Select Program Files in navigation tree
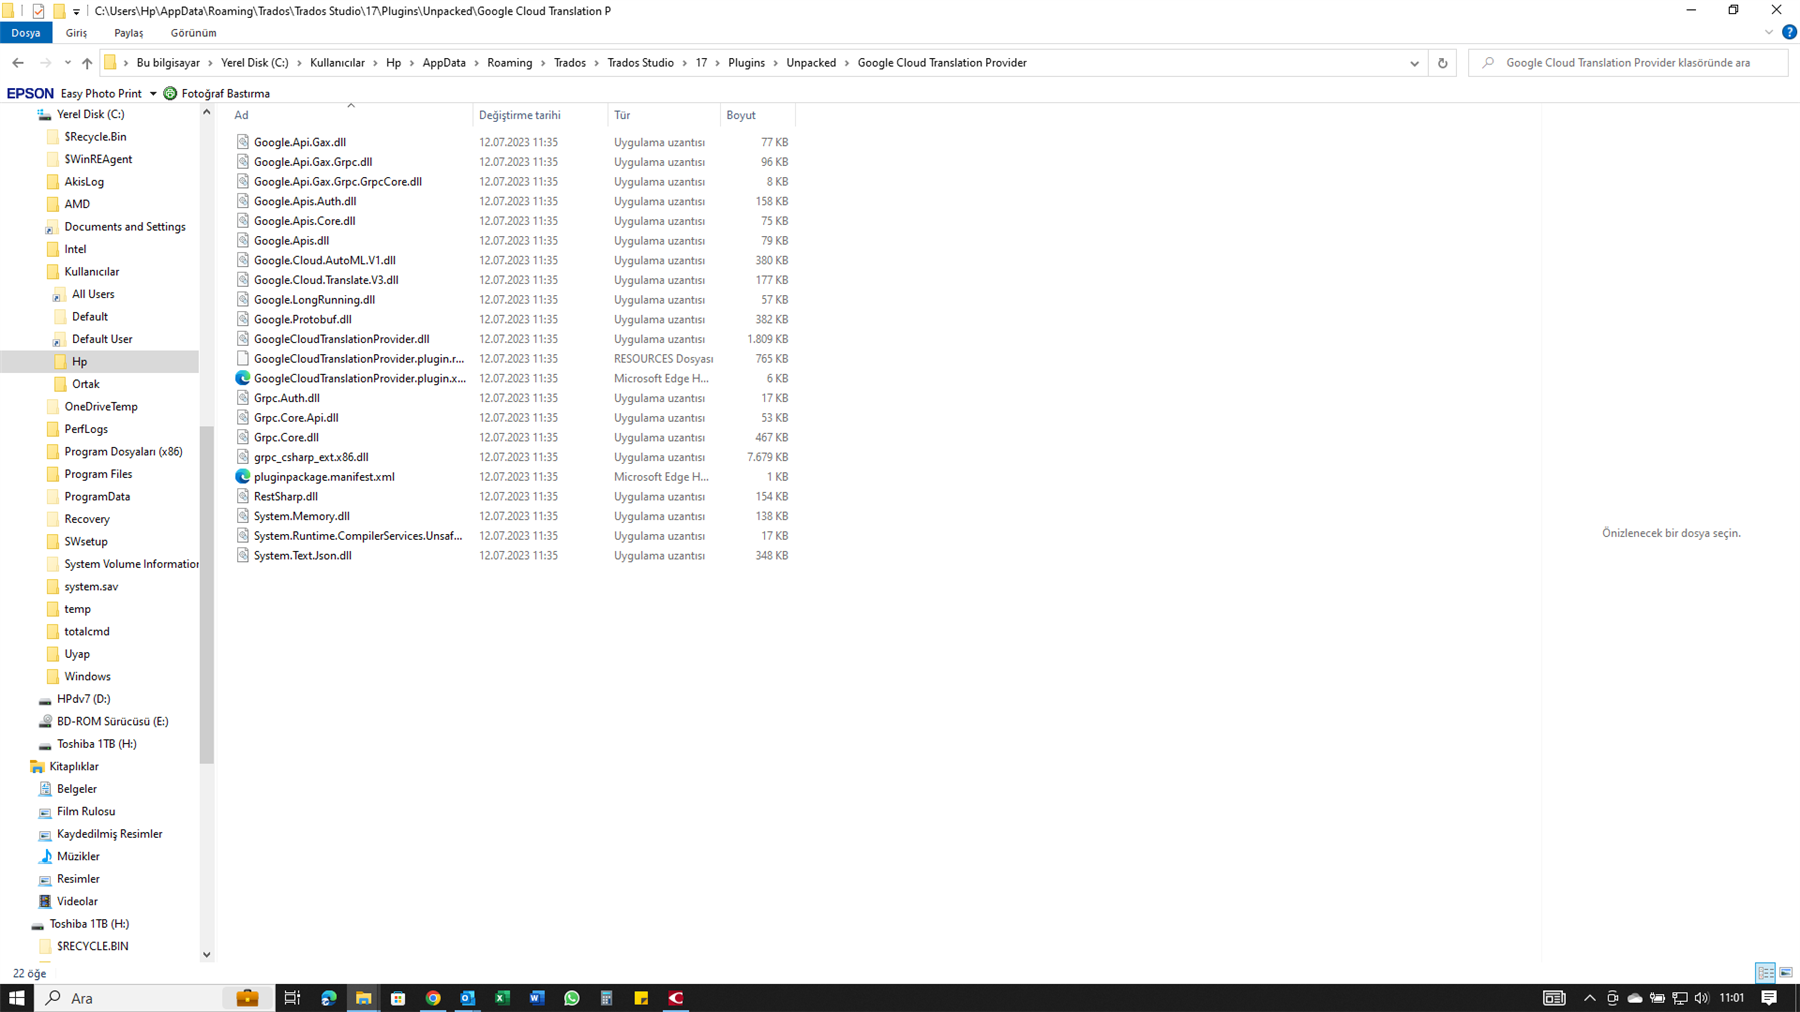This screenshot has height=1012, width=1800. (x=98, y=474)
